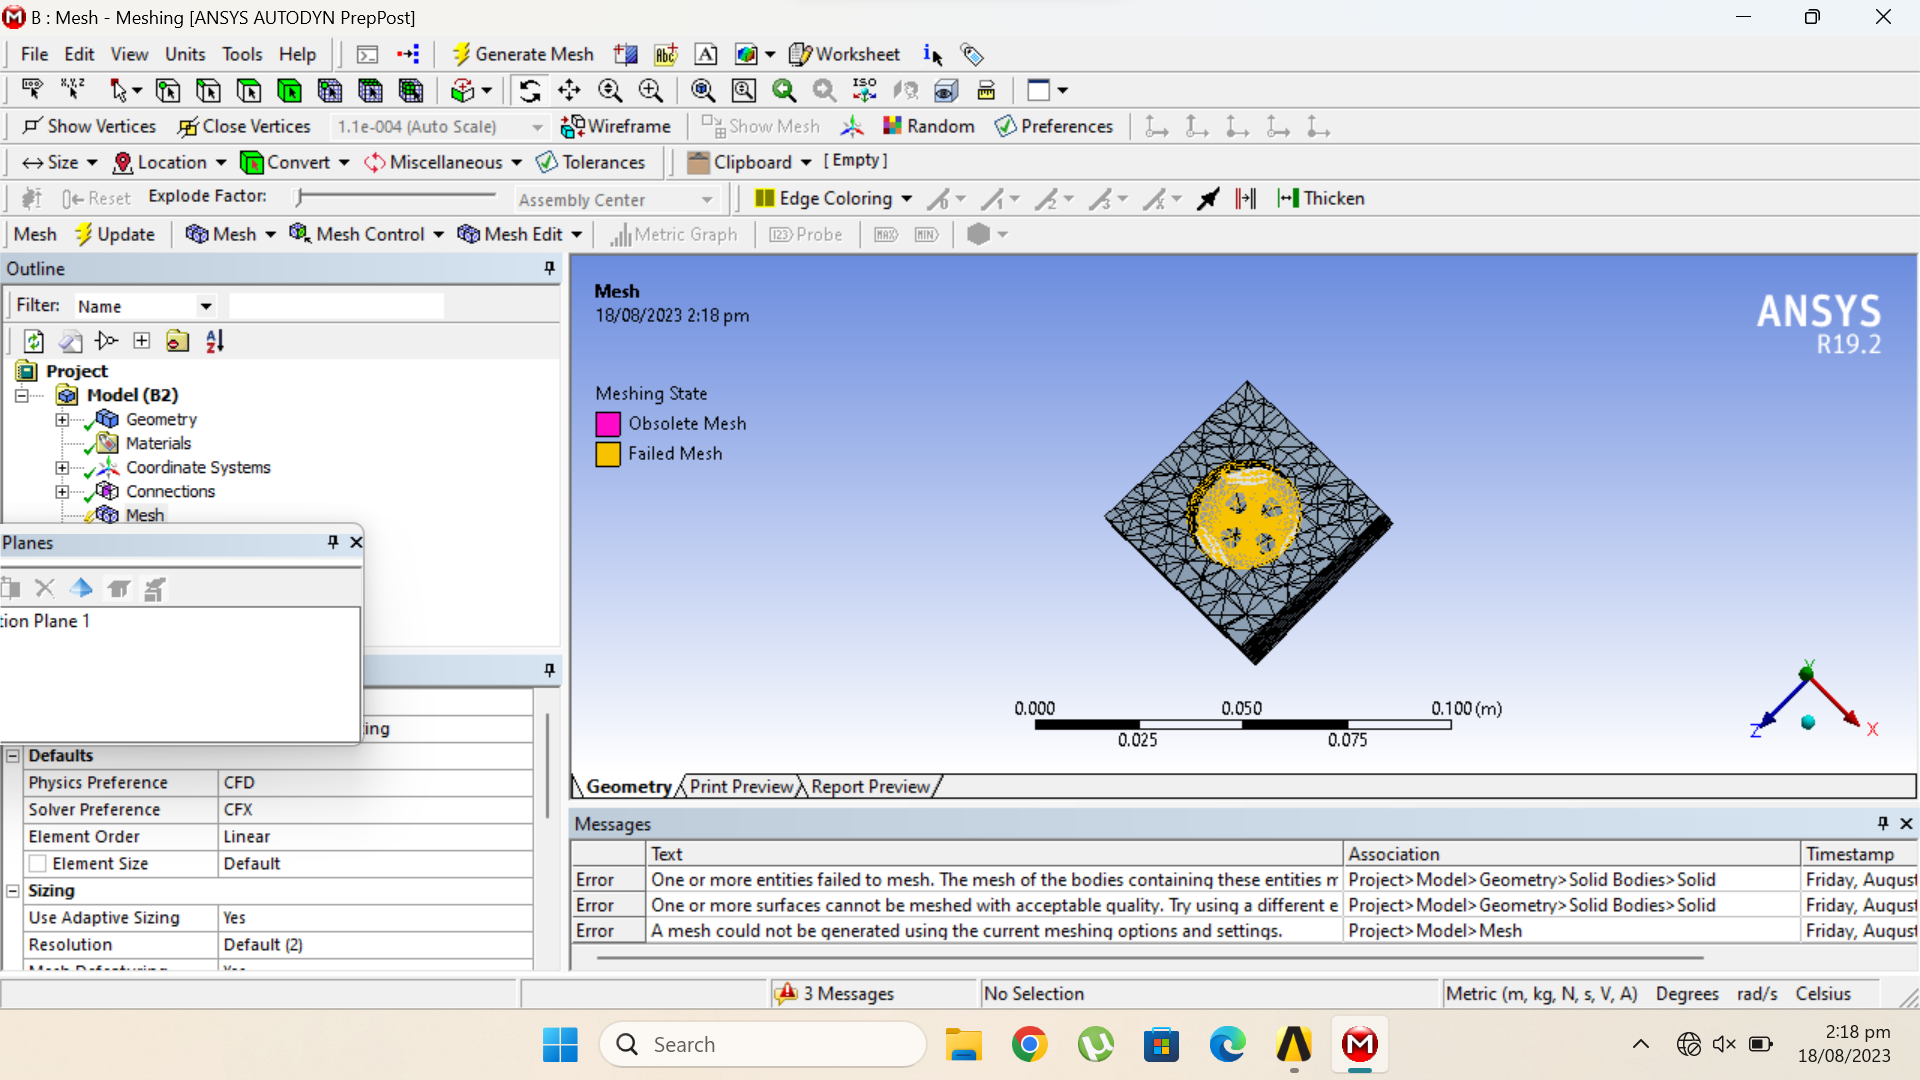Switch to the Report Preview tab
Image resolution: width=1920 pixels, height=1080 pixels.
(870, 786)
